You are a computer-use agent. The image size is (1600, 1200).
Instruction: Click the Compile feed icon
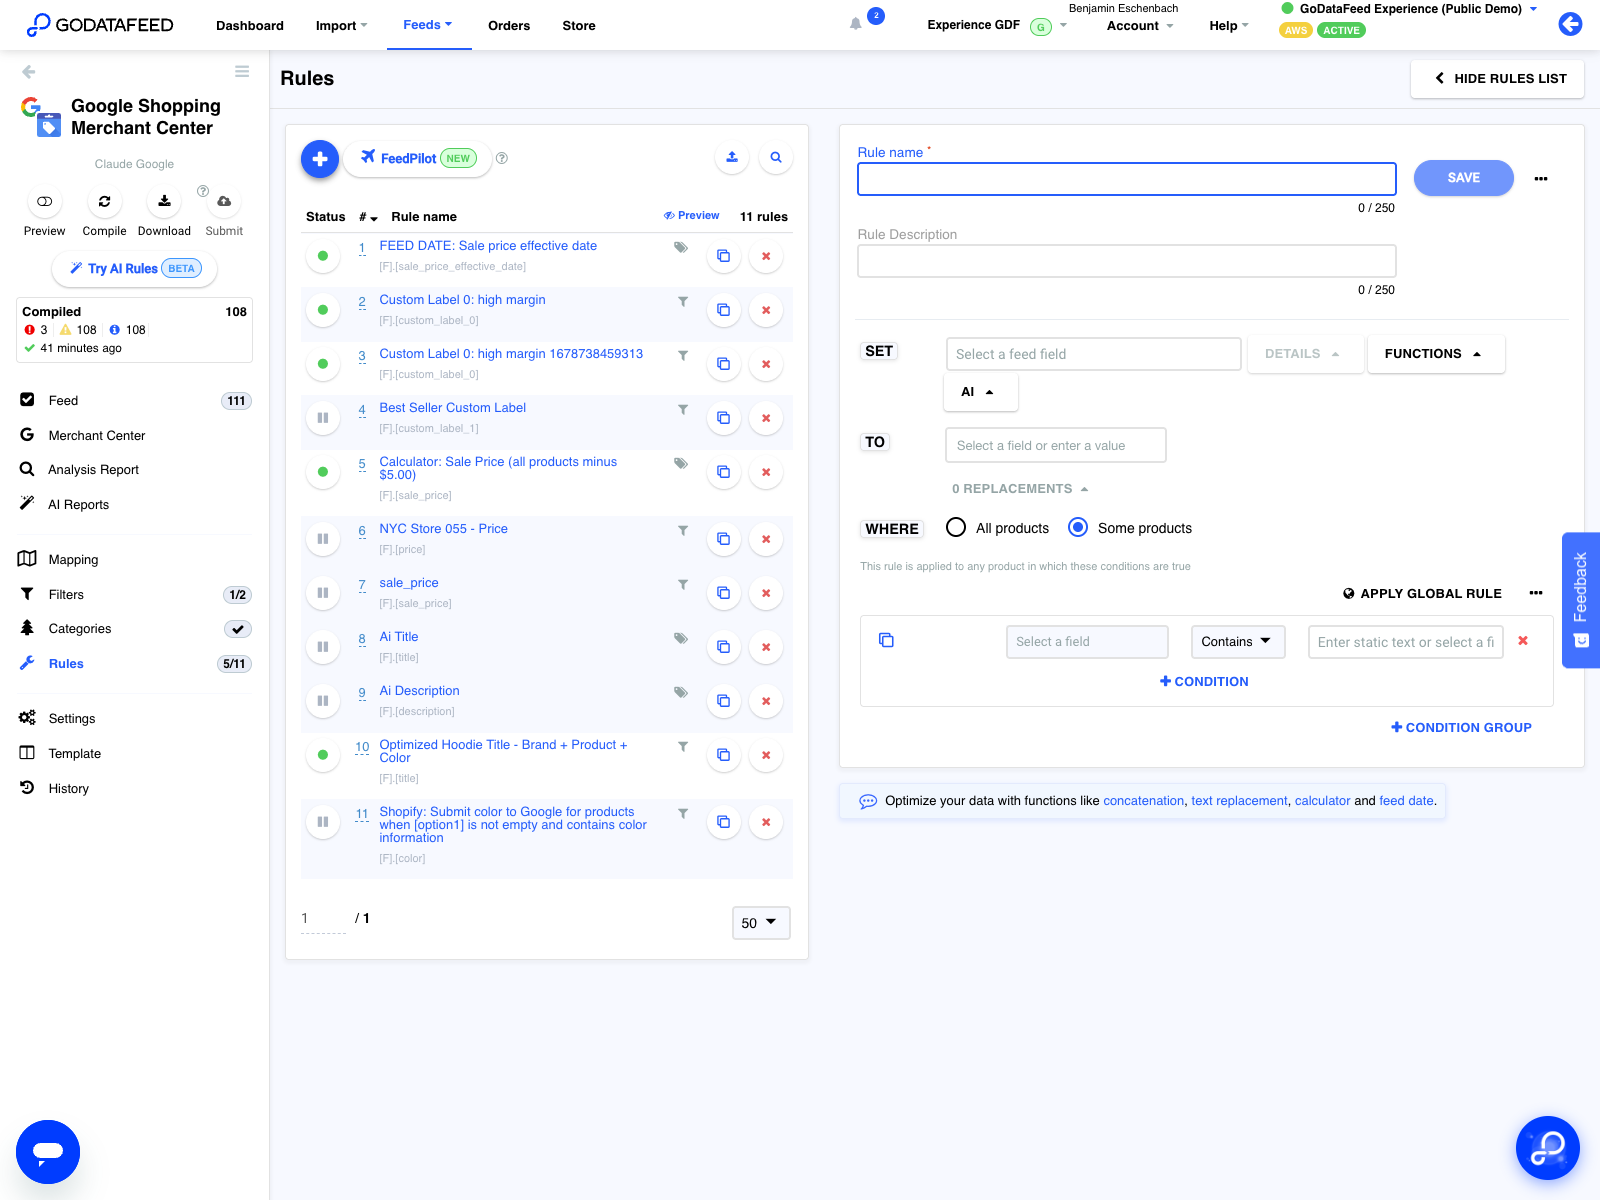[x=104, y=201]
